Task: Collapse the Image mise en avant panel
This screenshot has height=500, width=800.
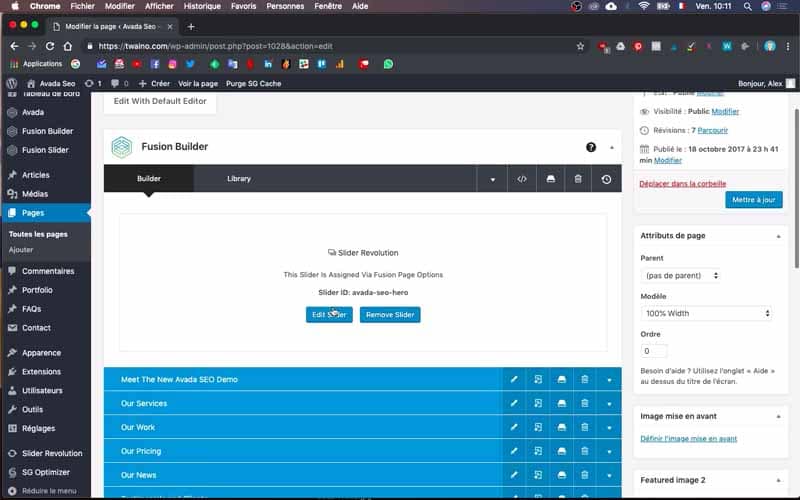Action: [x=779, y=417]
